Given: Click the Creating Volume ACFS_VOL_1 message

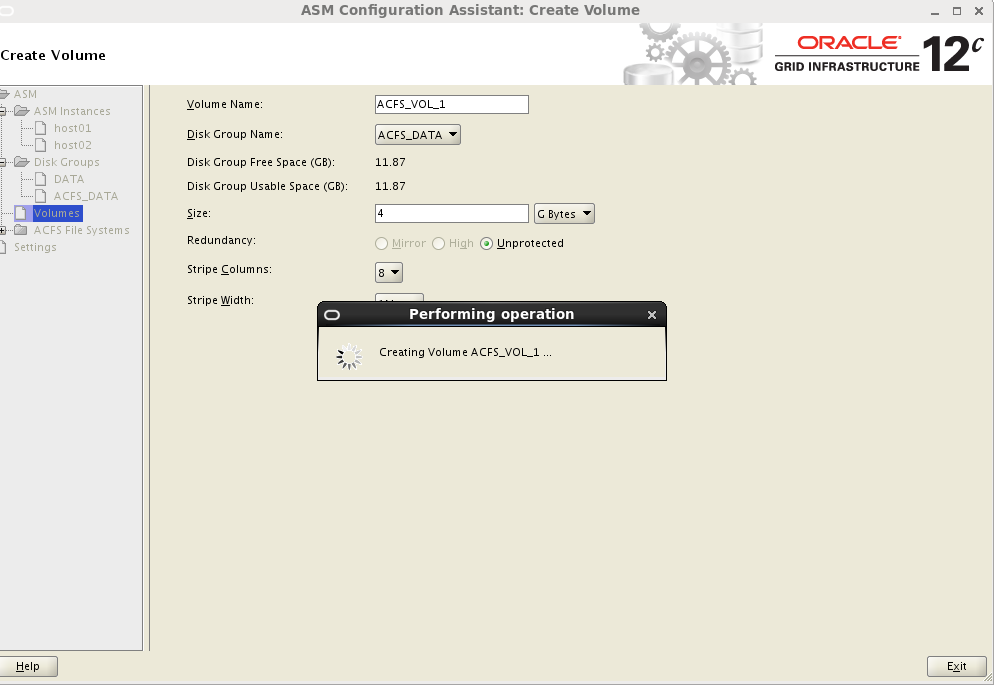Looking at the screenshot, I should coord(465,353).
